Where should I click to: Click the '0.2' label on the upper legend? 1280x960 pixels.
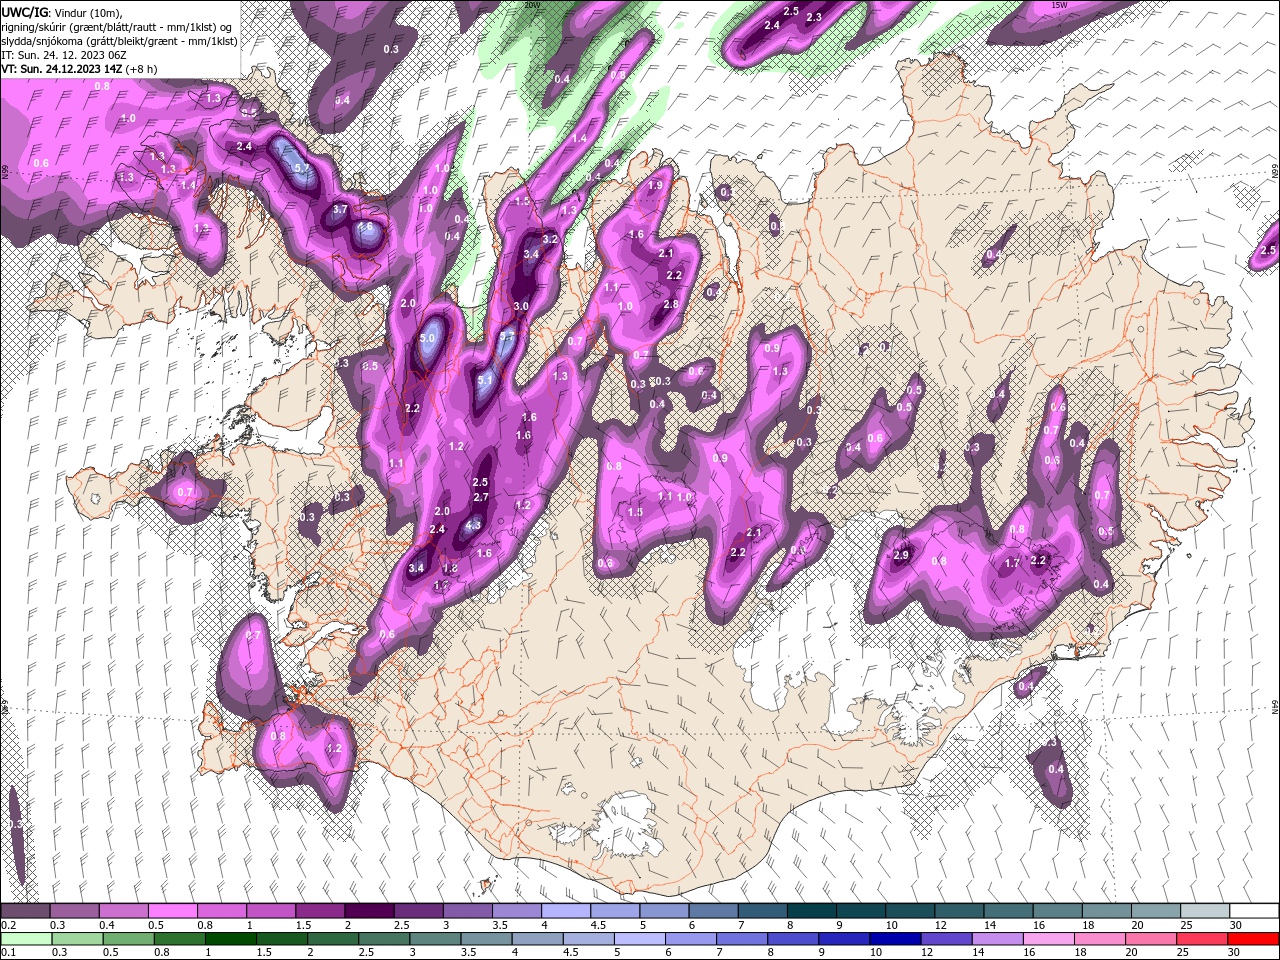point(9,925)
